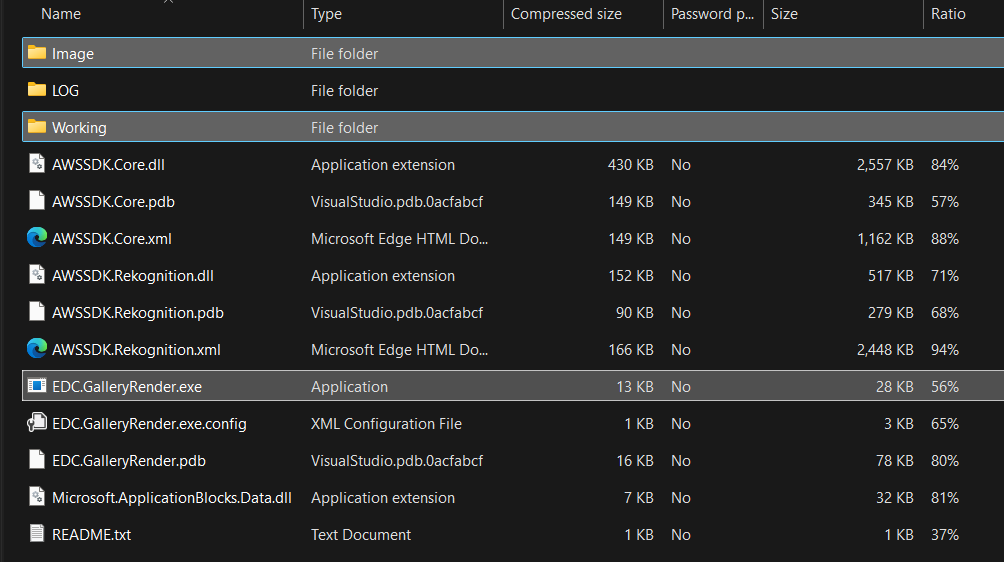This screenshot has height=562, width=1004.
Task: Click the 16 KB compressed size cell
Action: (635, 461)
